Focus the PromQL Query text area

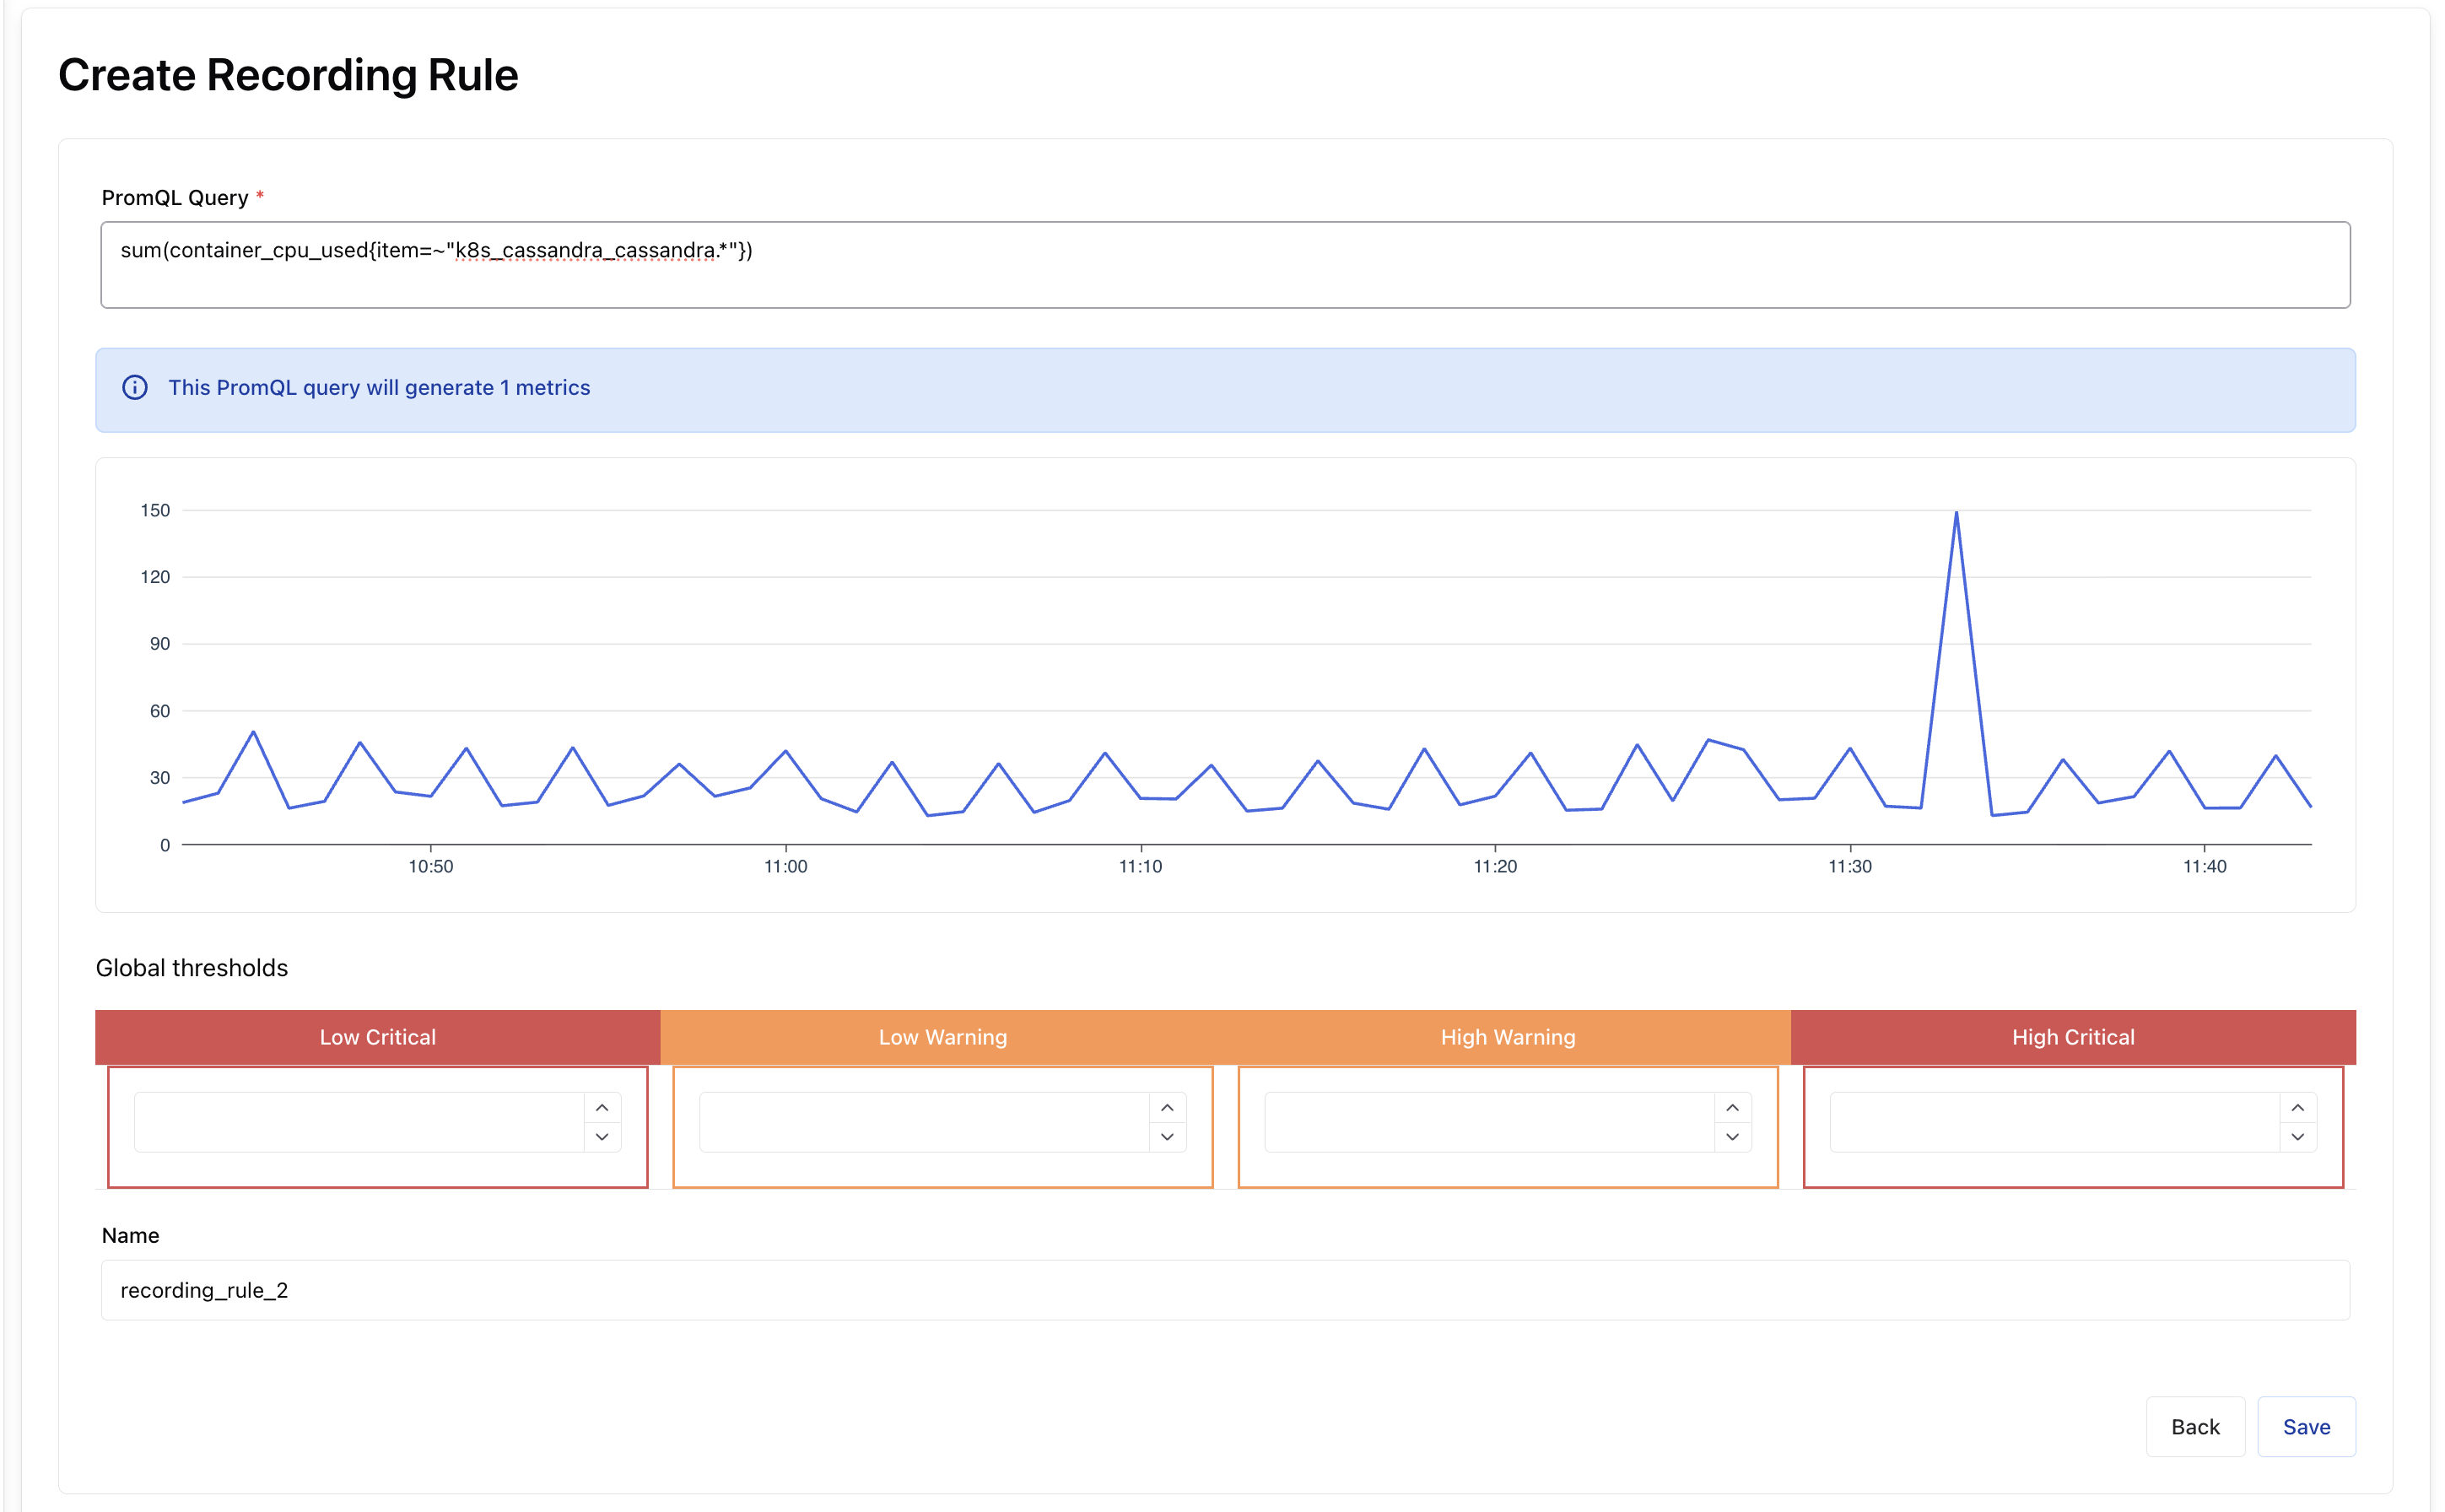coord(1224,265)
